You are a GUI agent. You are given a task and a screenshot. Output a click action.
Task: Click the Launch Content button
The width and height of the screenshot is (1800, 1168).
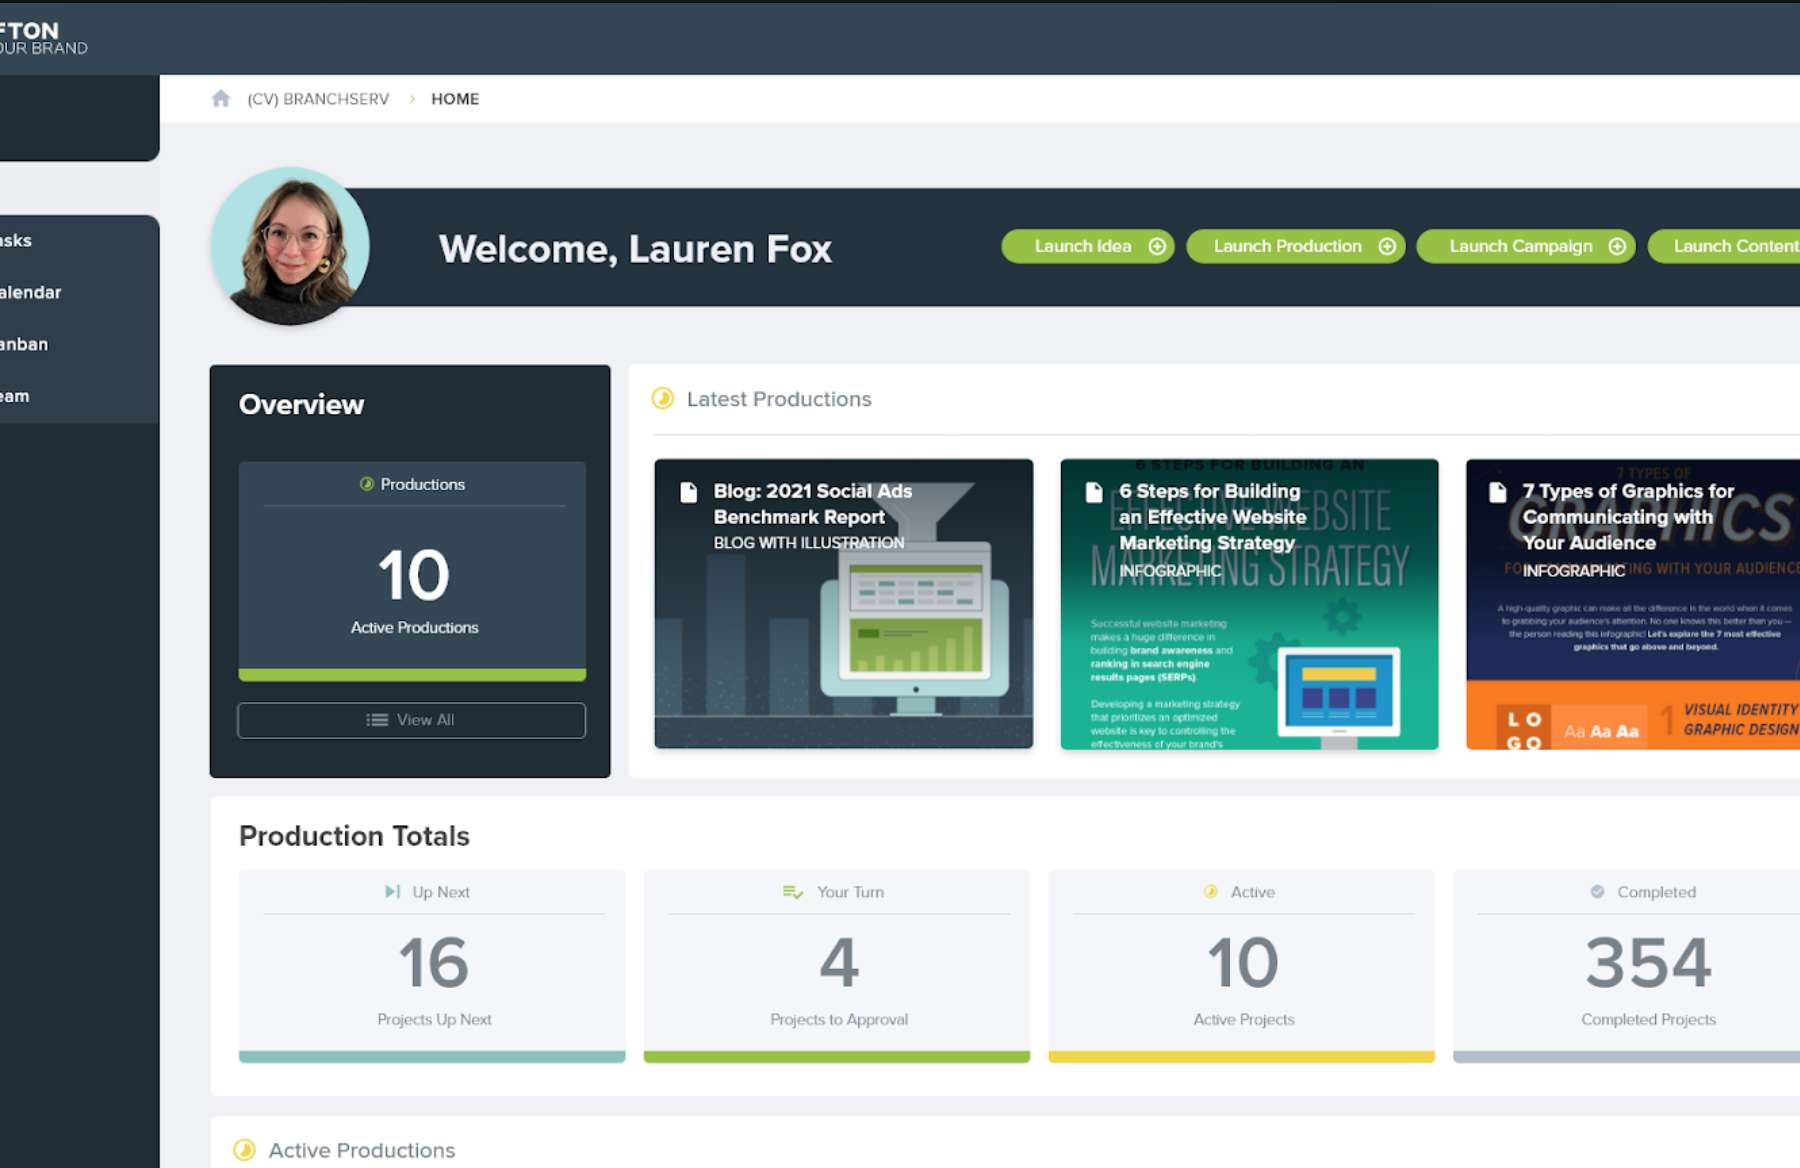1730,246
